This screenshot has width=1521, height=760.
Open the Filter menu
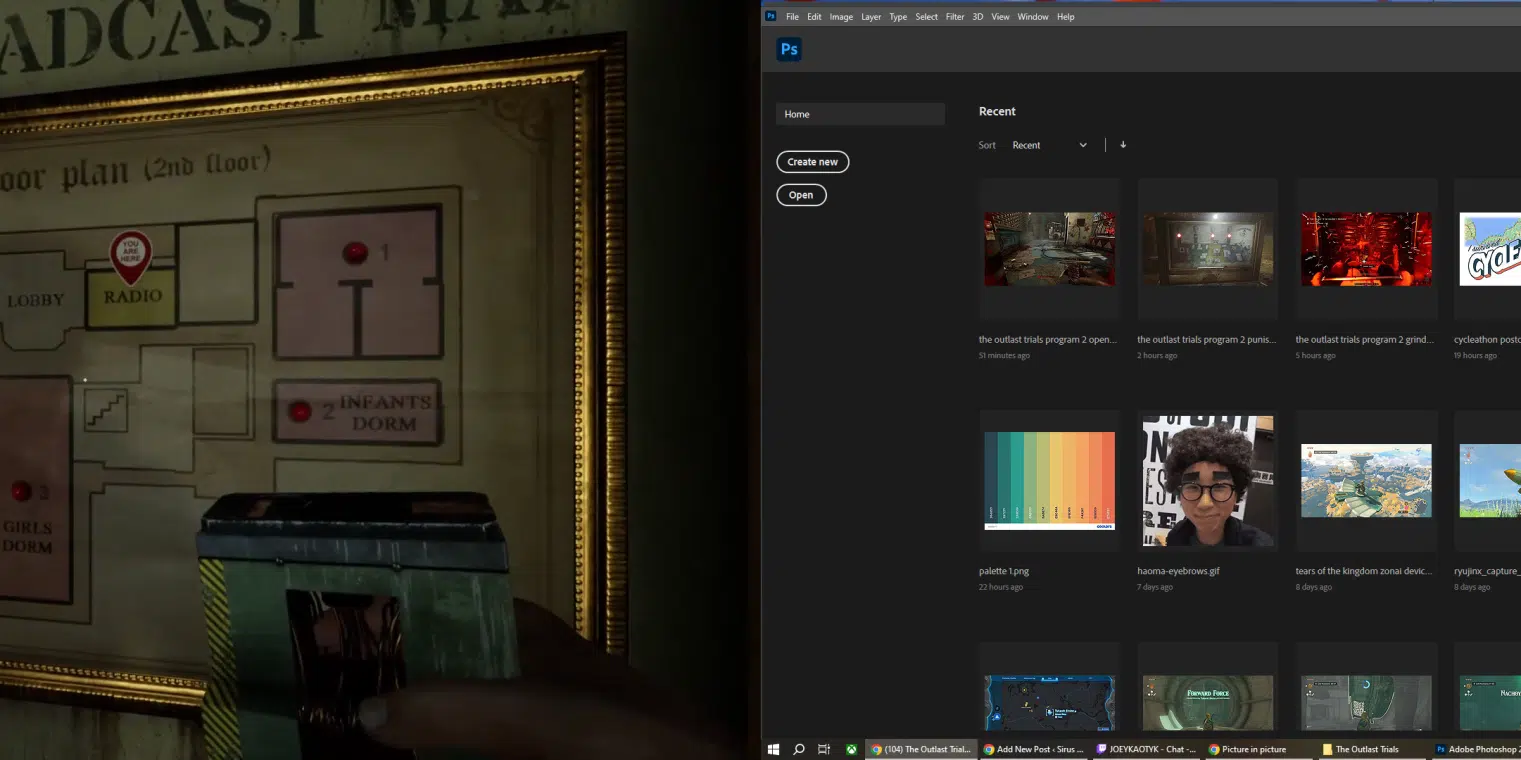pos(955,17)
